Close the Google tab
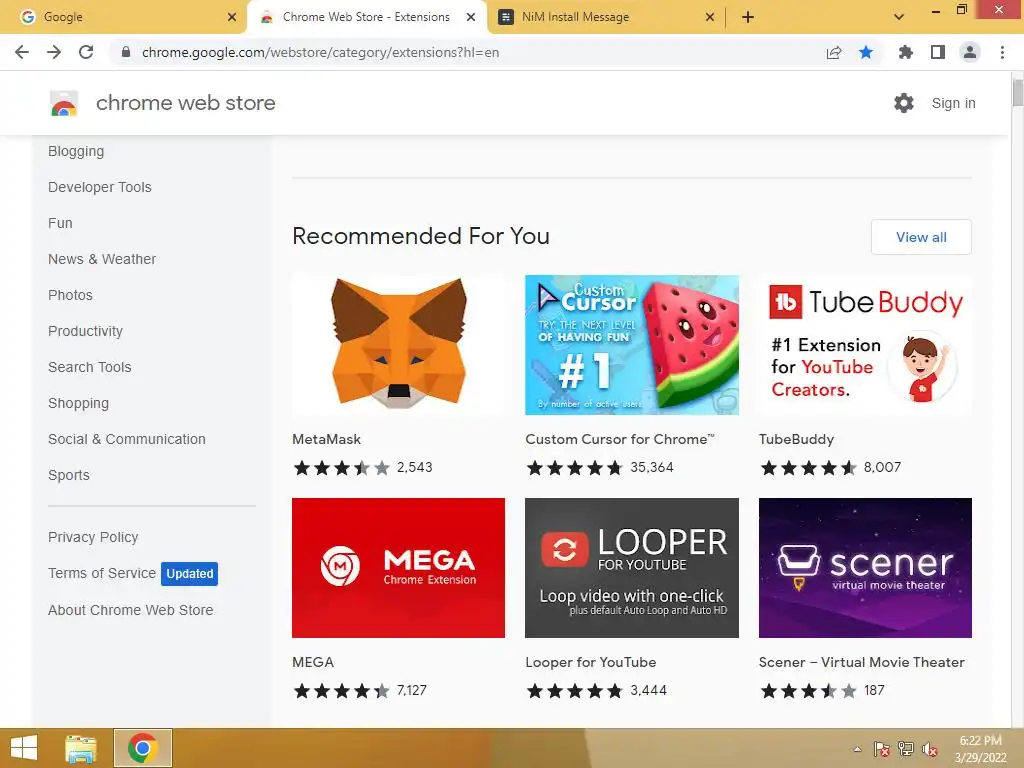 pyautogui.click(x=232, y=17)
